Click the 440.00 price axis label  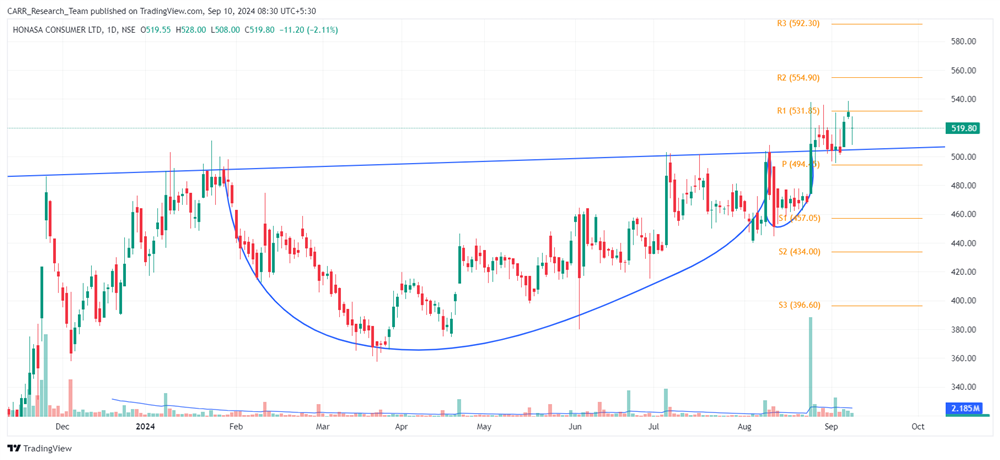(965, 243)
